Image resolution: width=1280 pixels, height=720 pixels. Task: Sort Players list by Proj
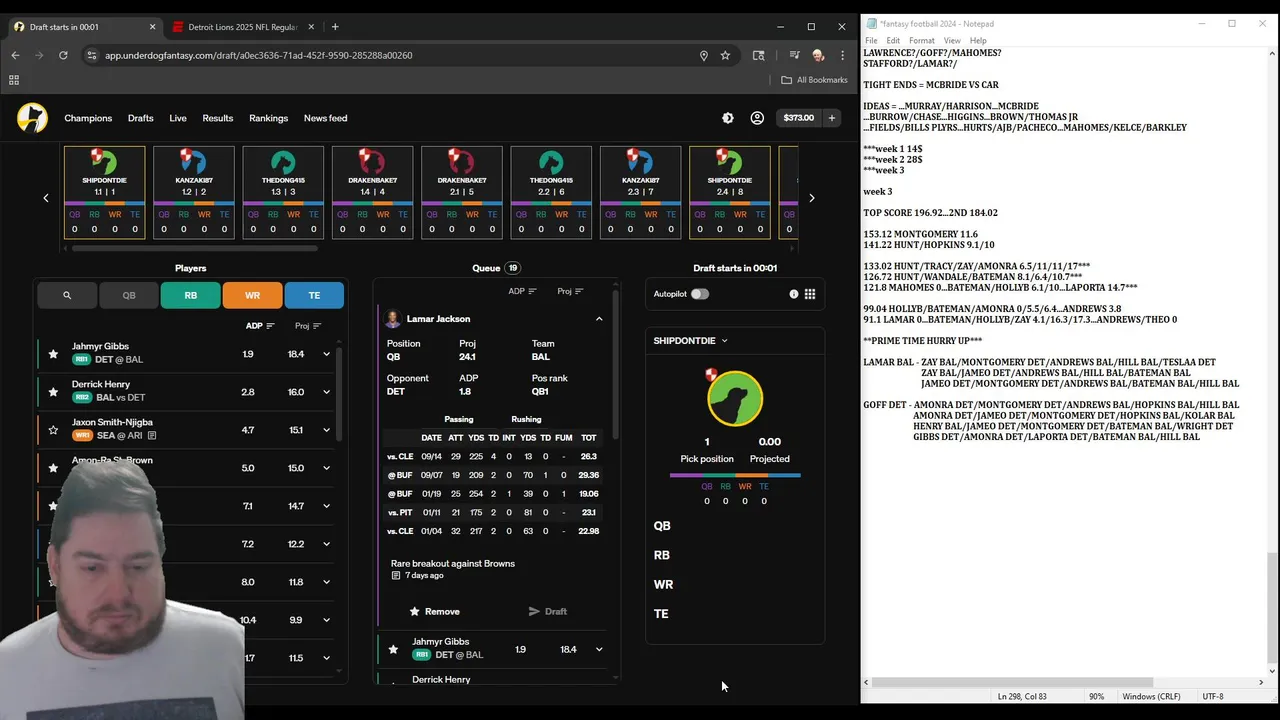point(308,326)
